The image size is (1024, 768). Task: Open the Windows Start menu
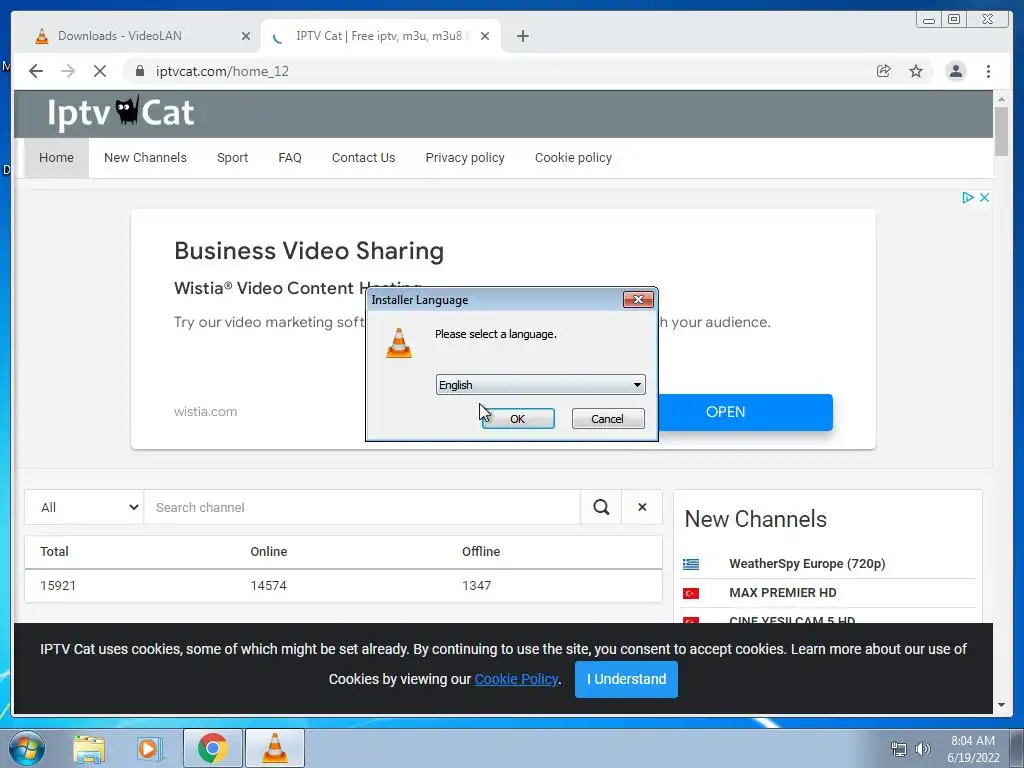(27, 748)
